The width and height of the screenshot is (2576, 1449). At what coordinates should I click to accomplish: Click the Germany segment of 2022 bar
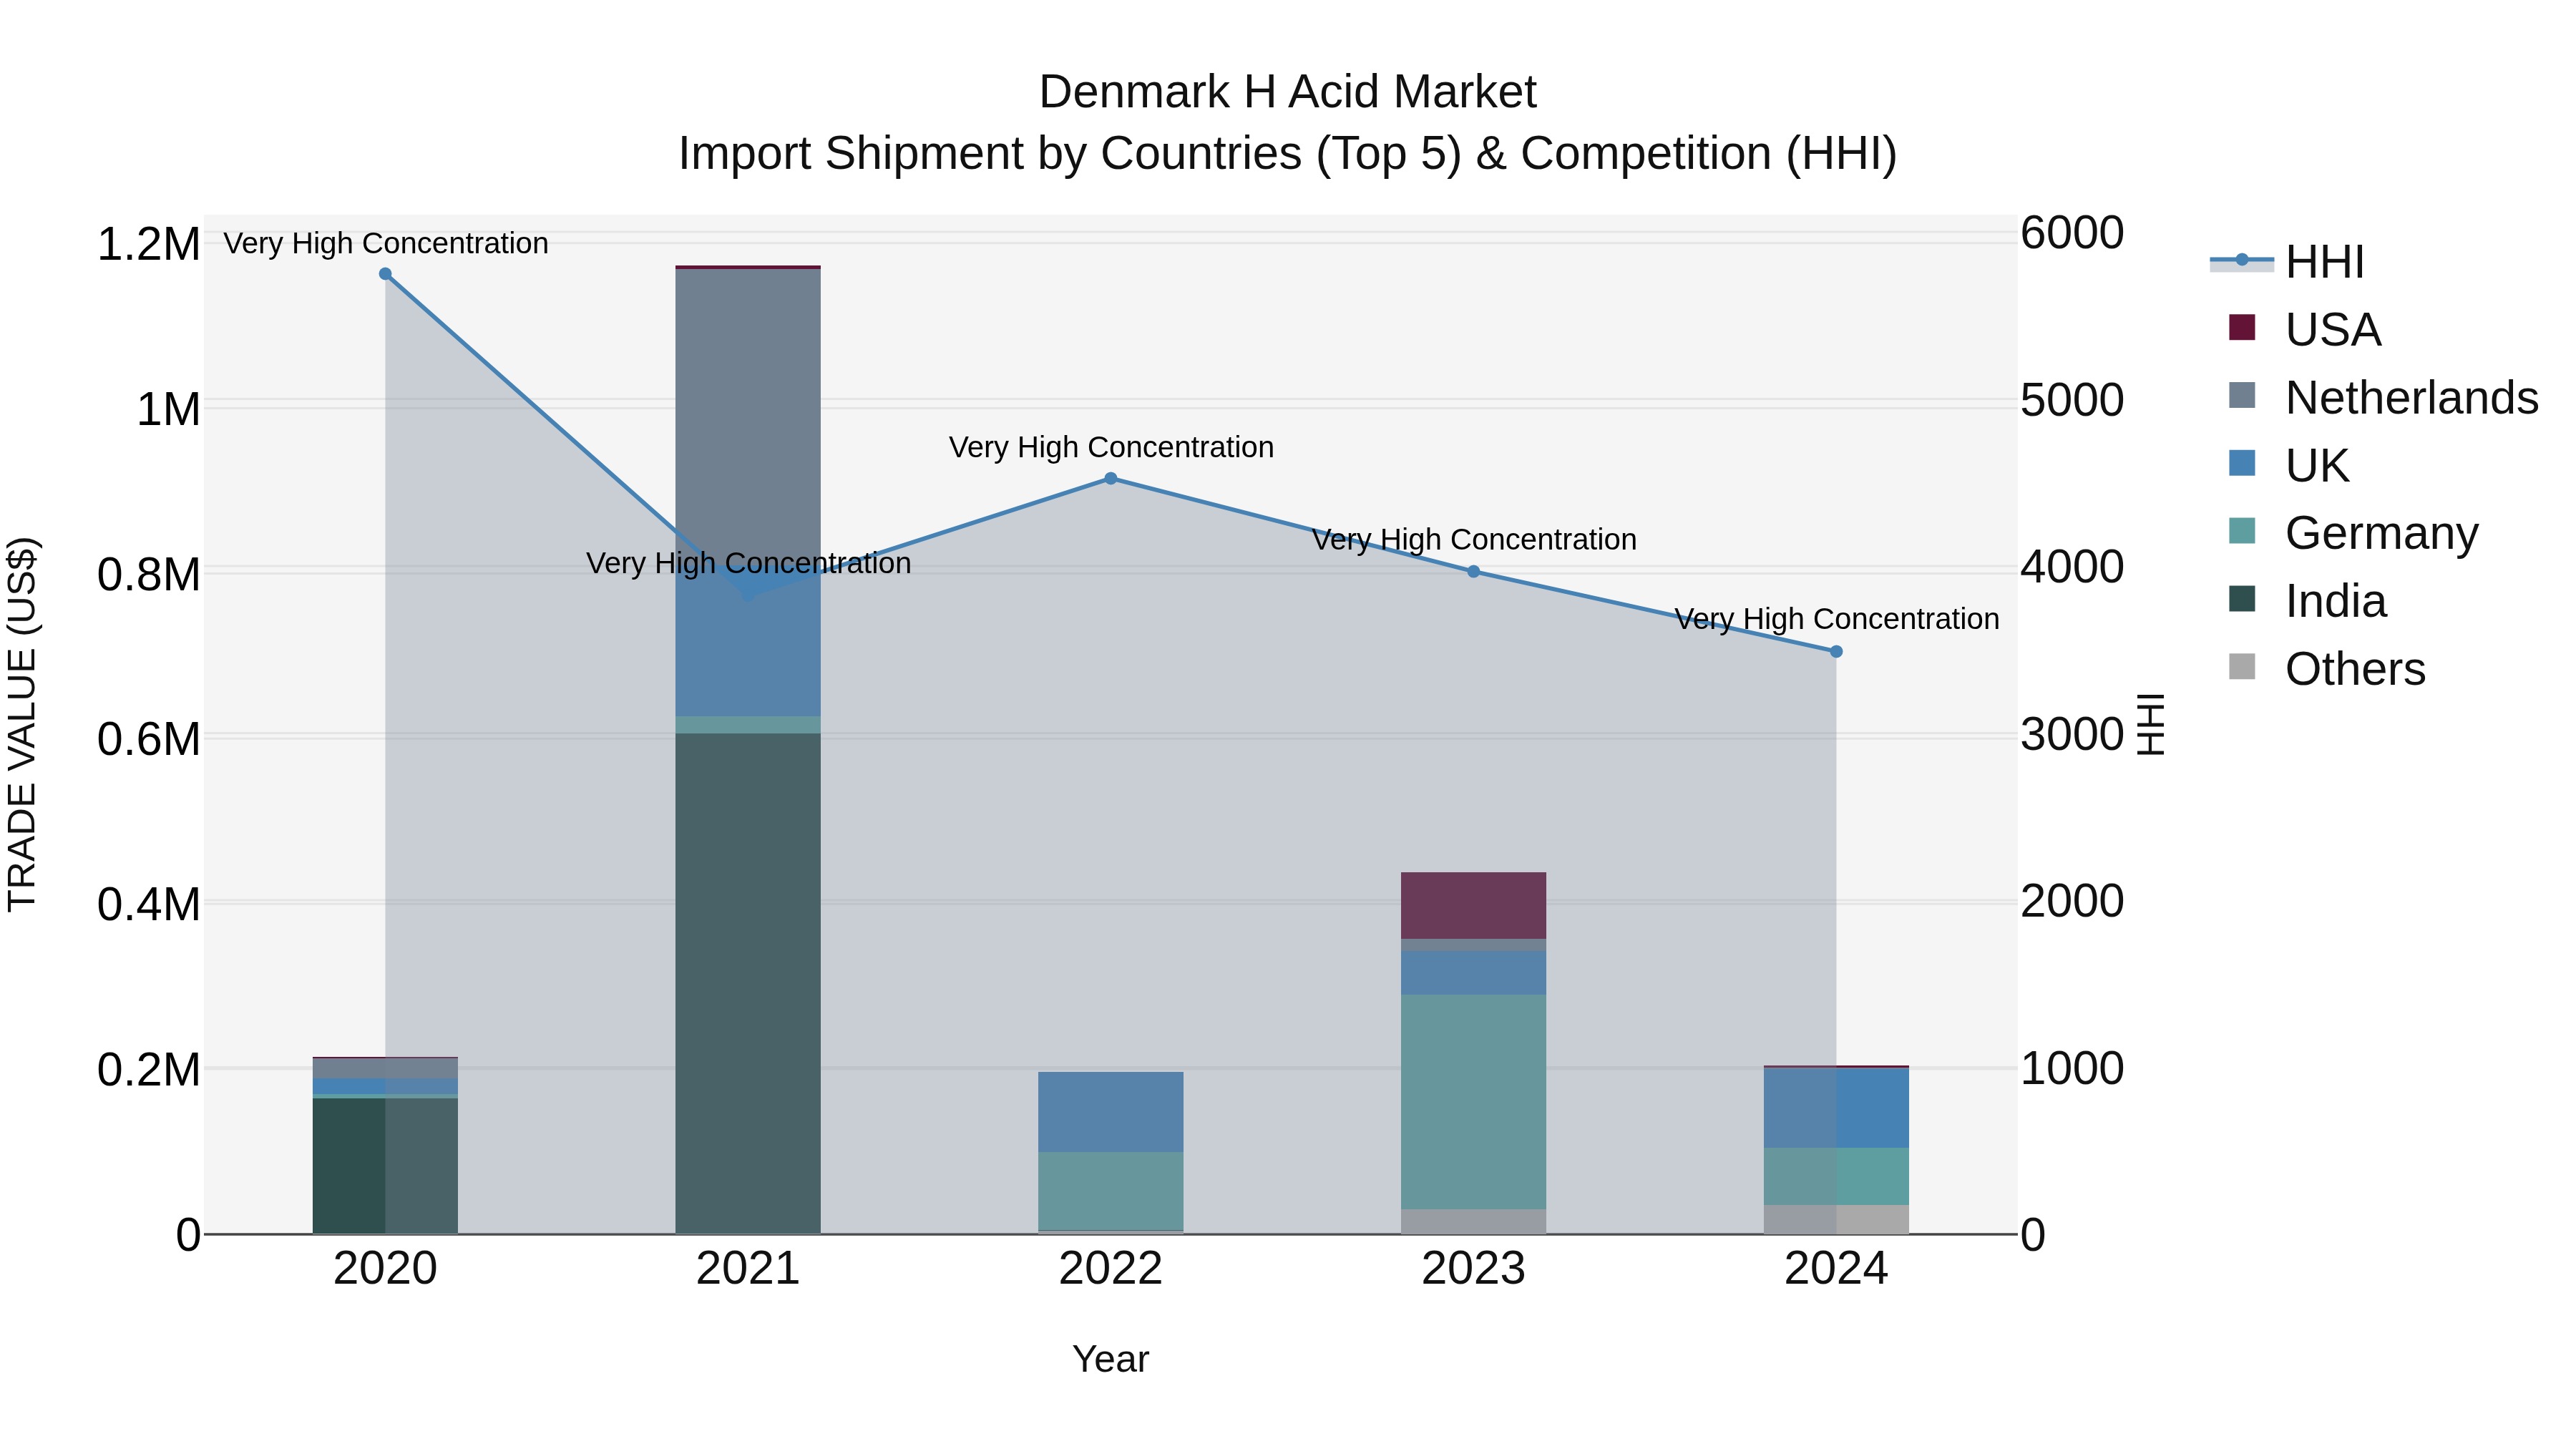[1110, 1191]
